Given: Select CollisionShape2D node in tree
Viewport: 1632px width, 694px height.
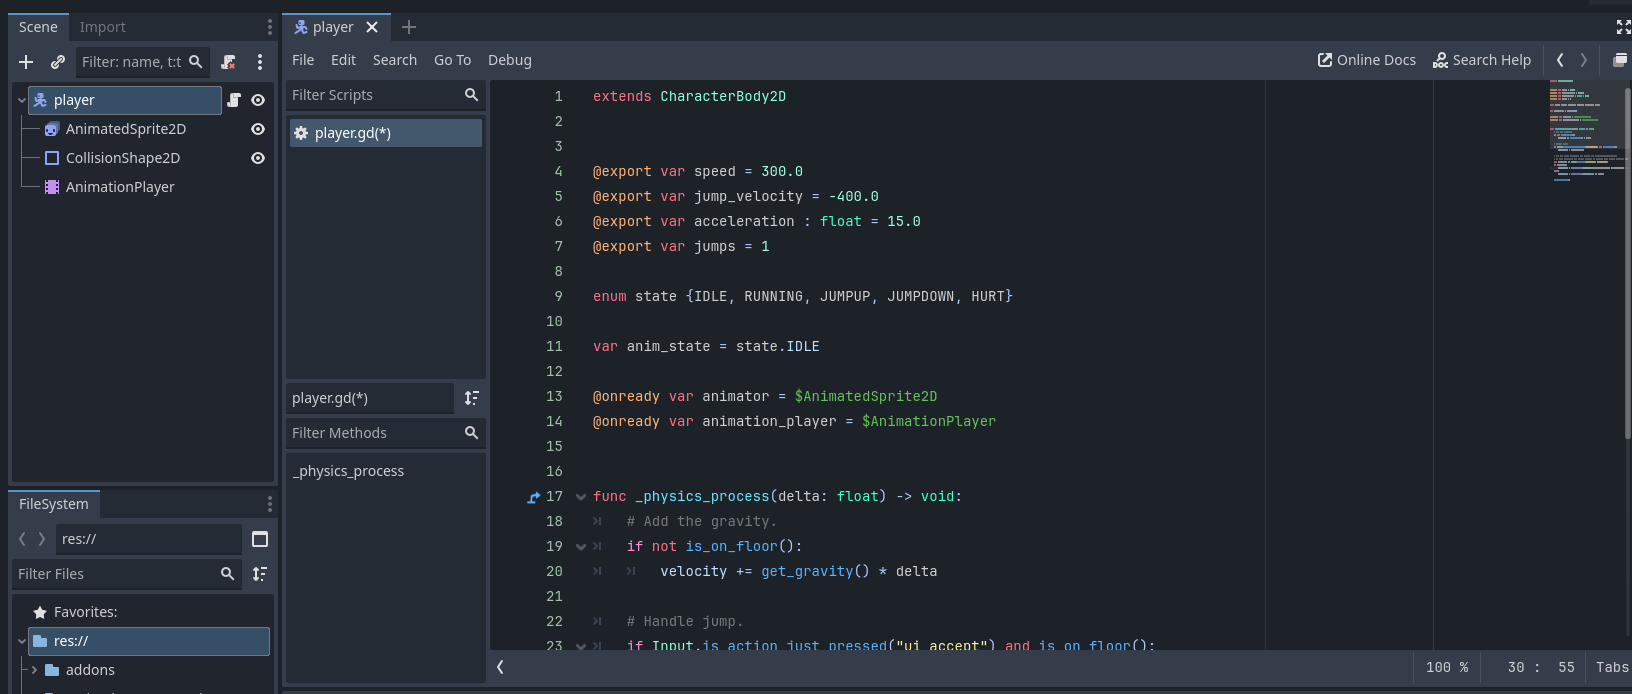Looking at the screenshot, I should 123,158.
